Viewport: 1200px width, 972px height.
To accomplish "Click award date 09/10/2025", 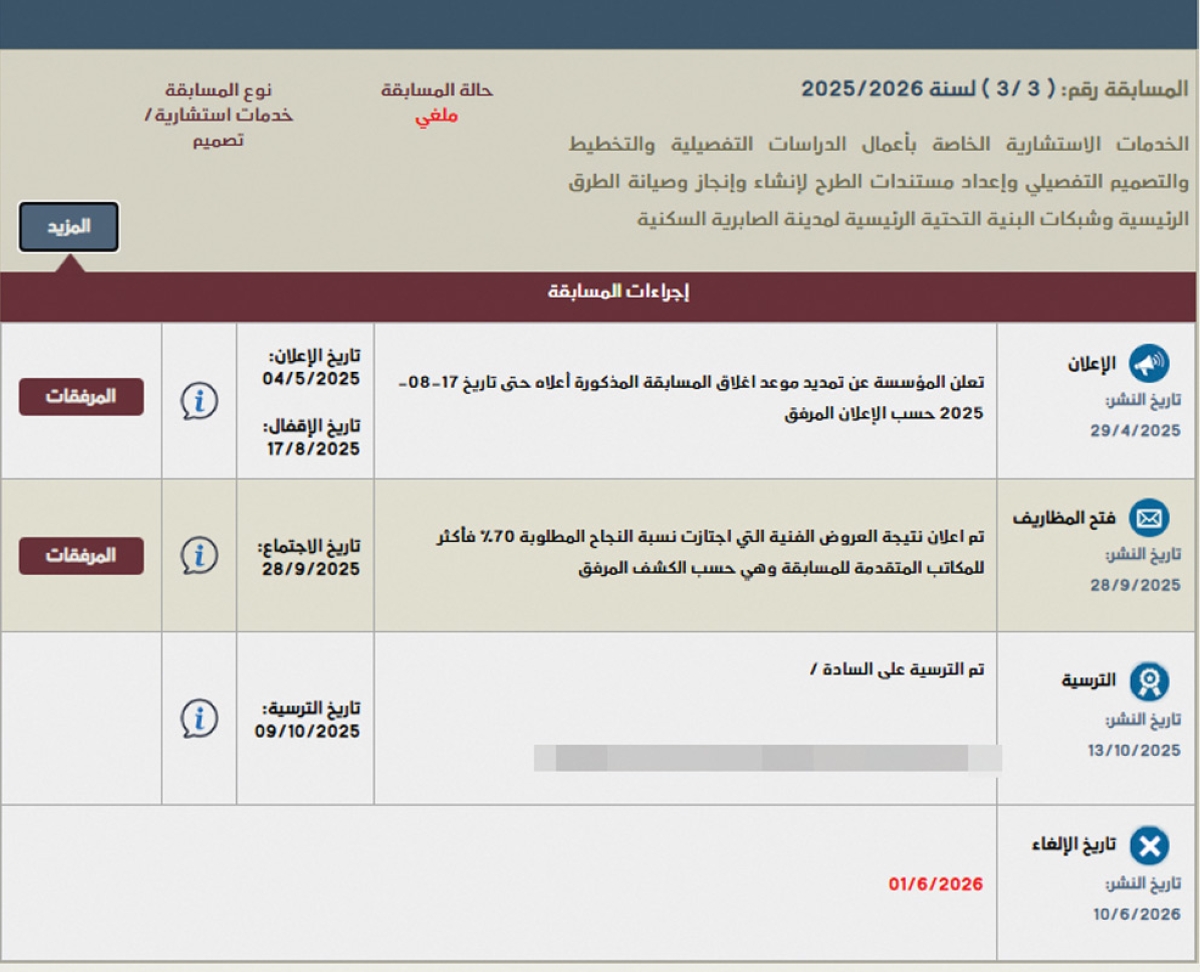I will click(307, 731).
